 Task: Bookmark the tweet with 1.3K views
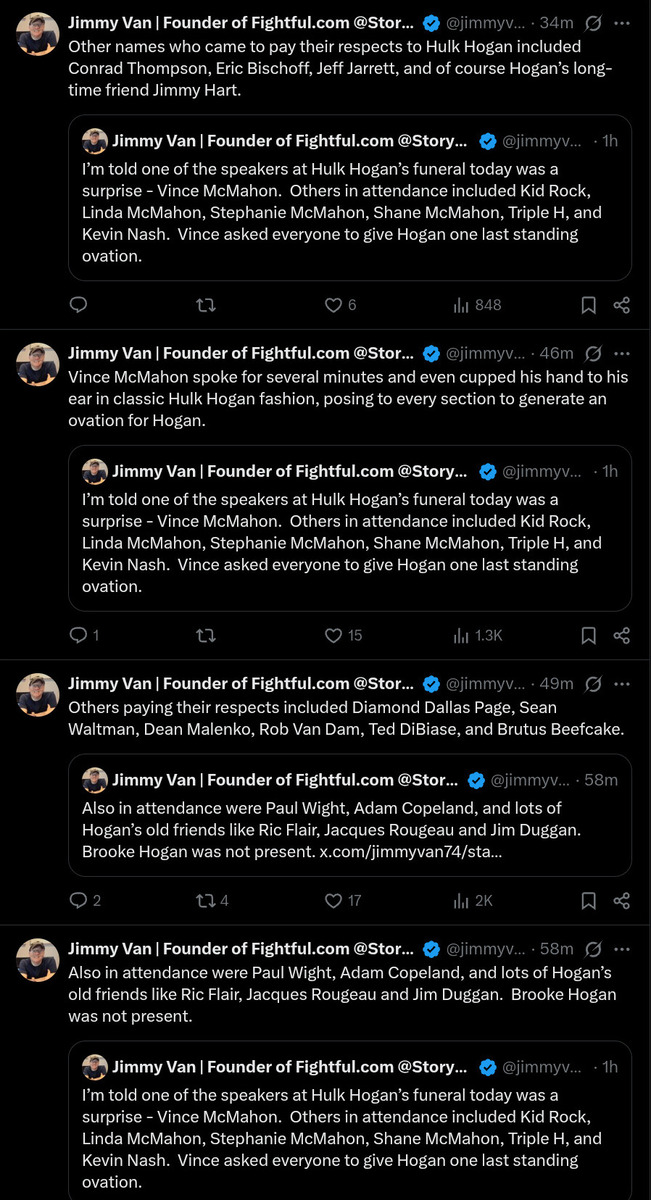pyautogui.click(x=589, y=635)
